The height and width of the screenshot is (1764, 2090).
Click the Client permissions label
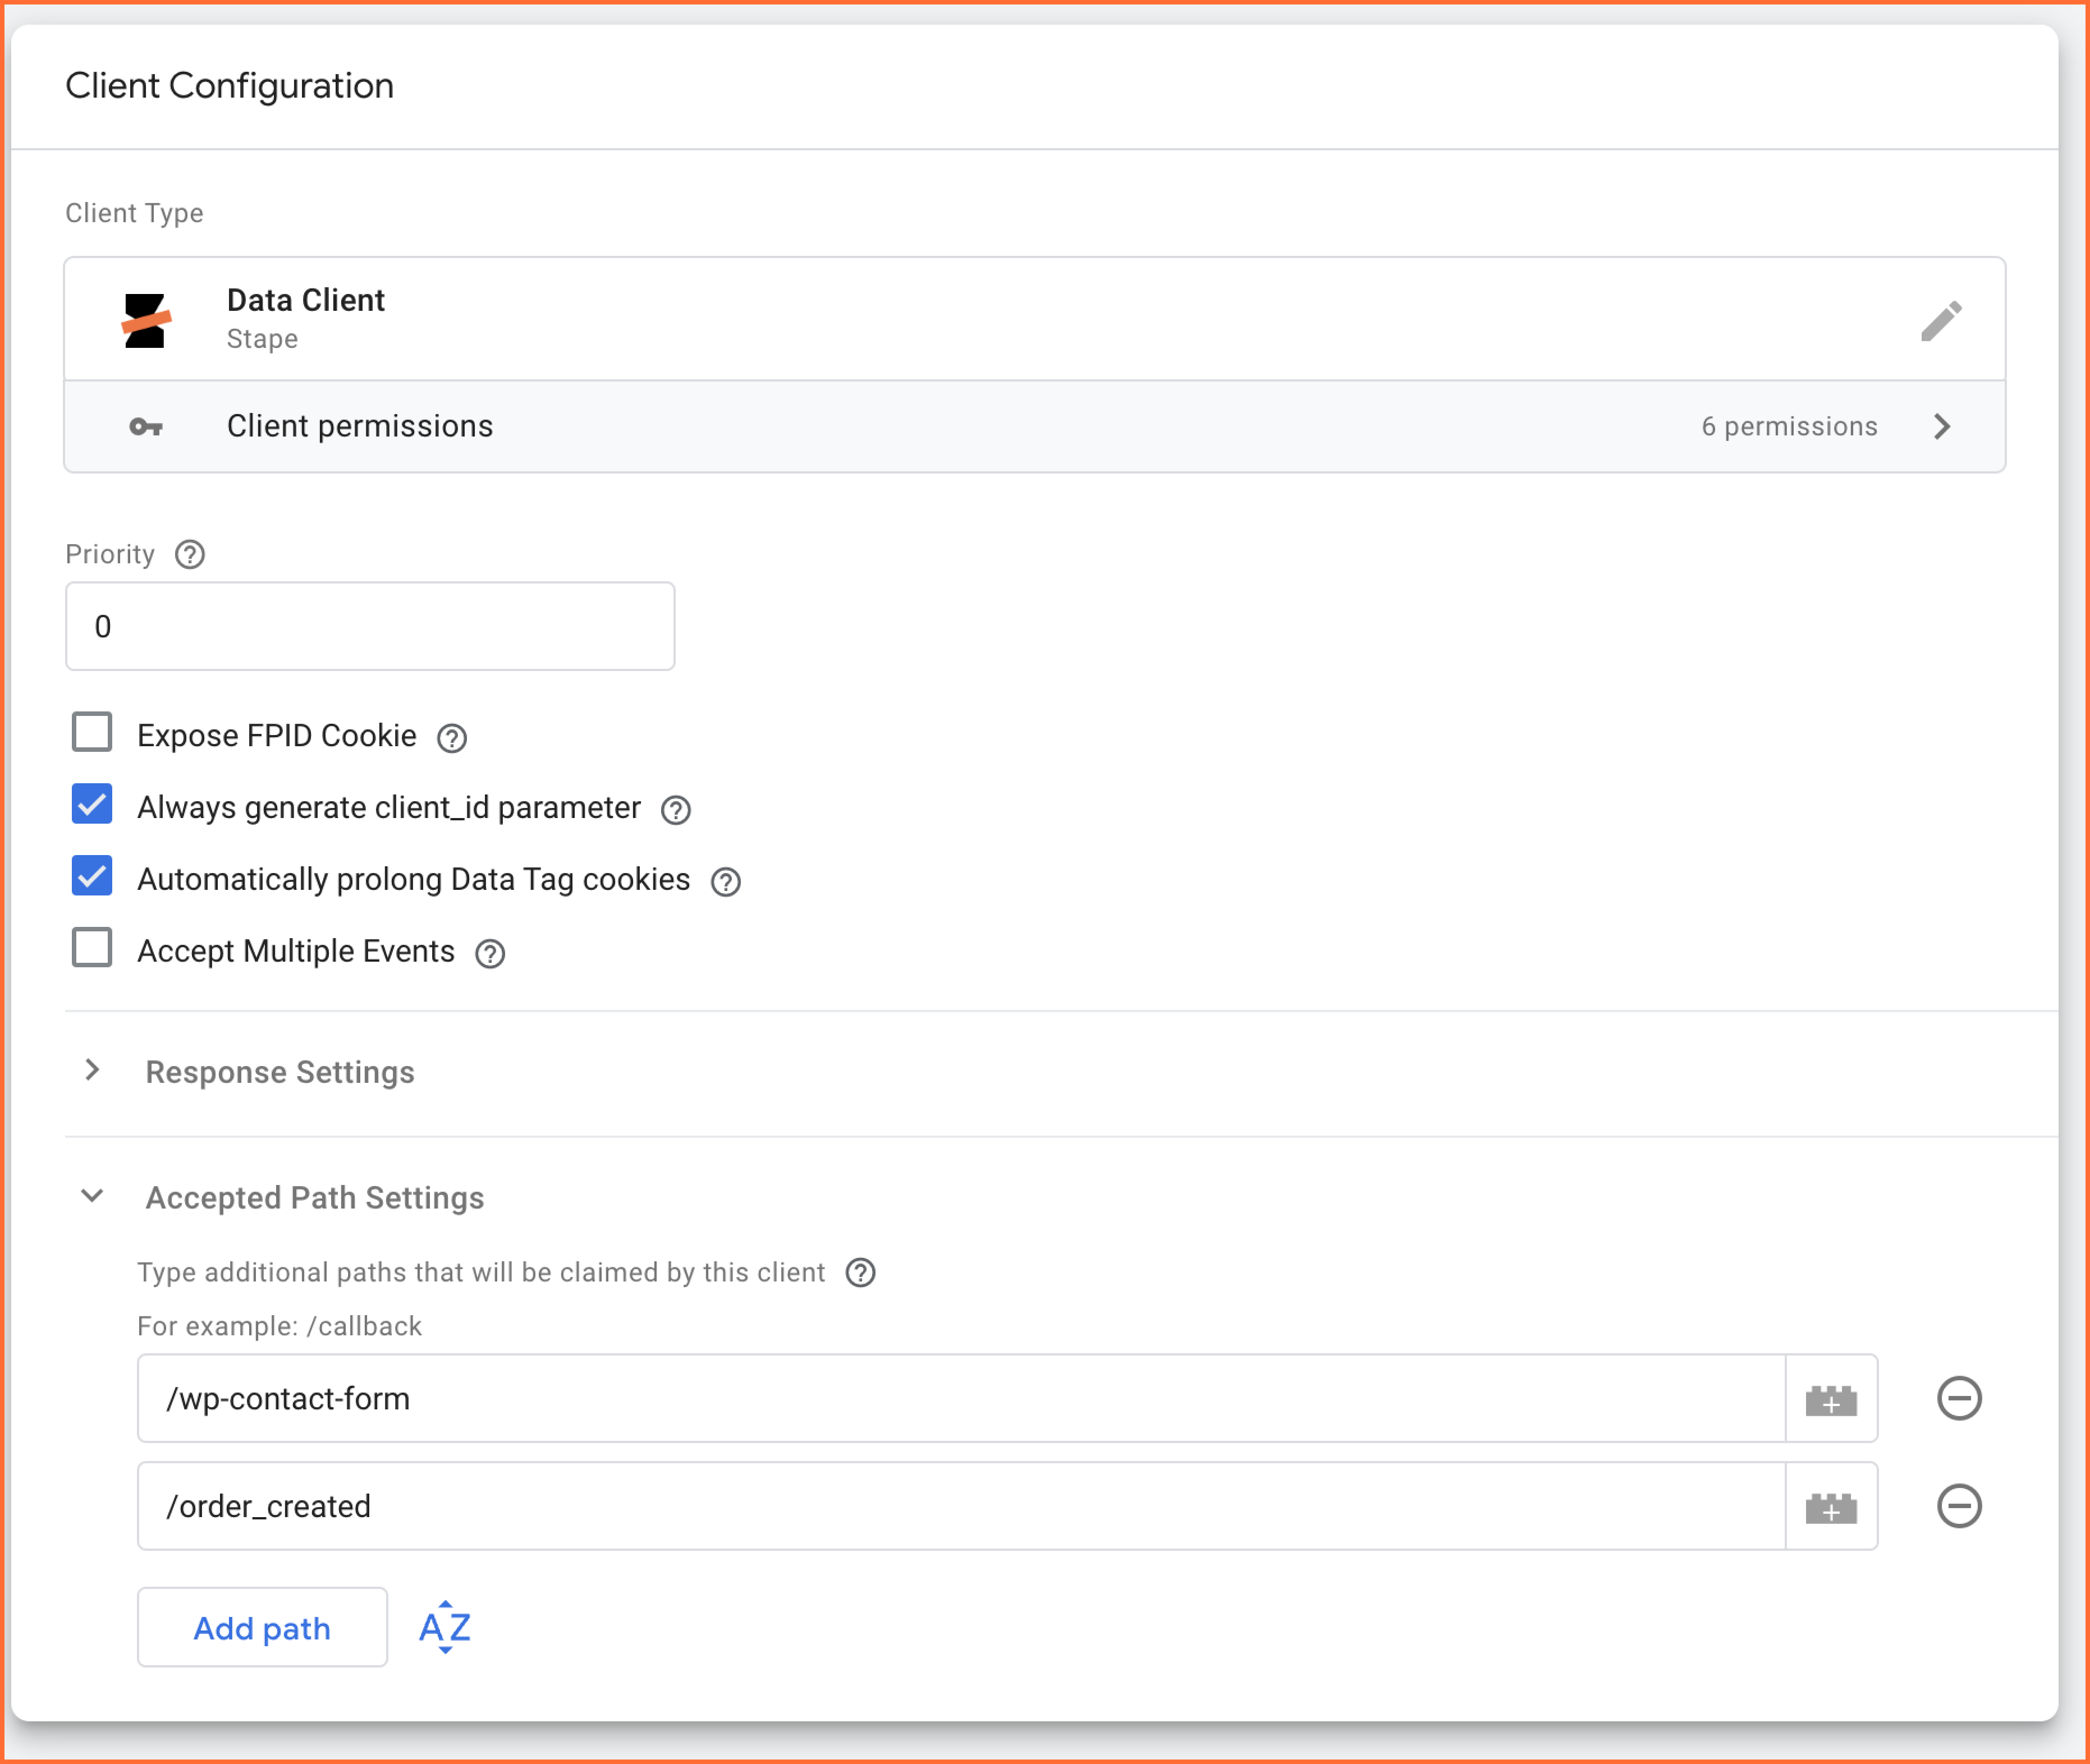pyautogui.click(x=360, y=427)
